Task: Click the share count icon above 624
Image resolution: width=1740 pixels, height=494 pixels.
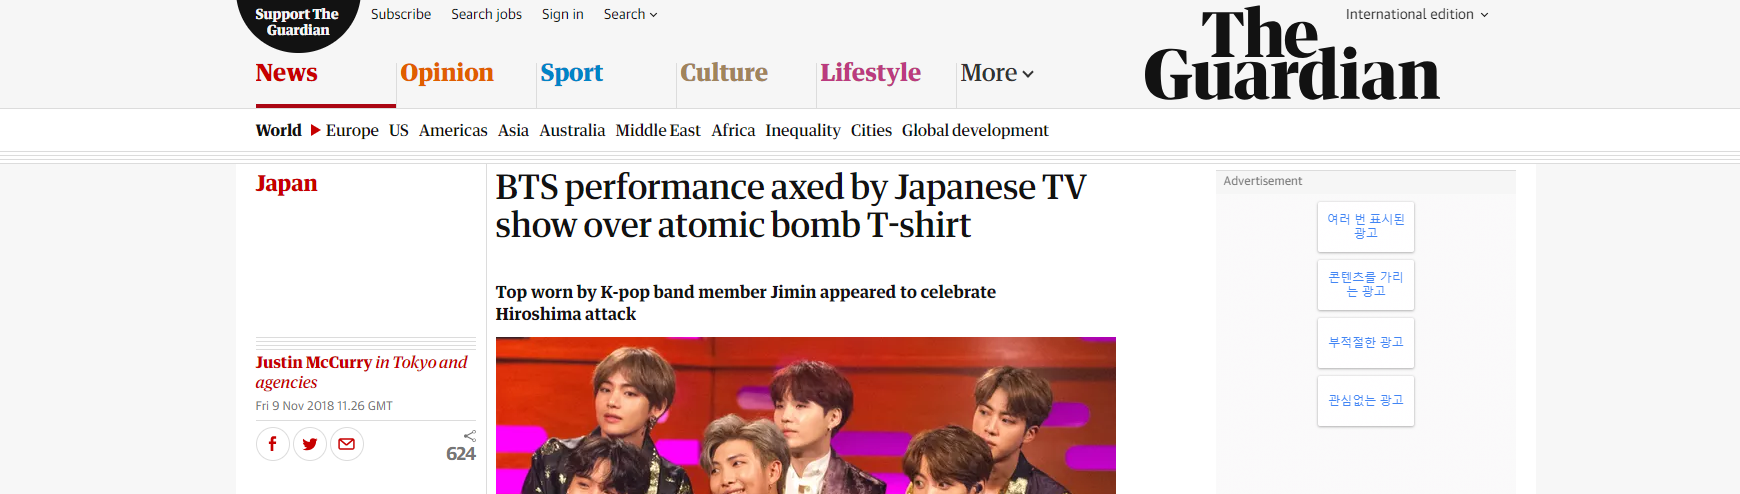Action: click(x=469, y=435)
